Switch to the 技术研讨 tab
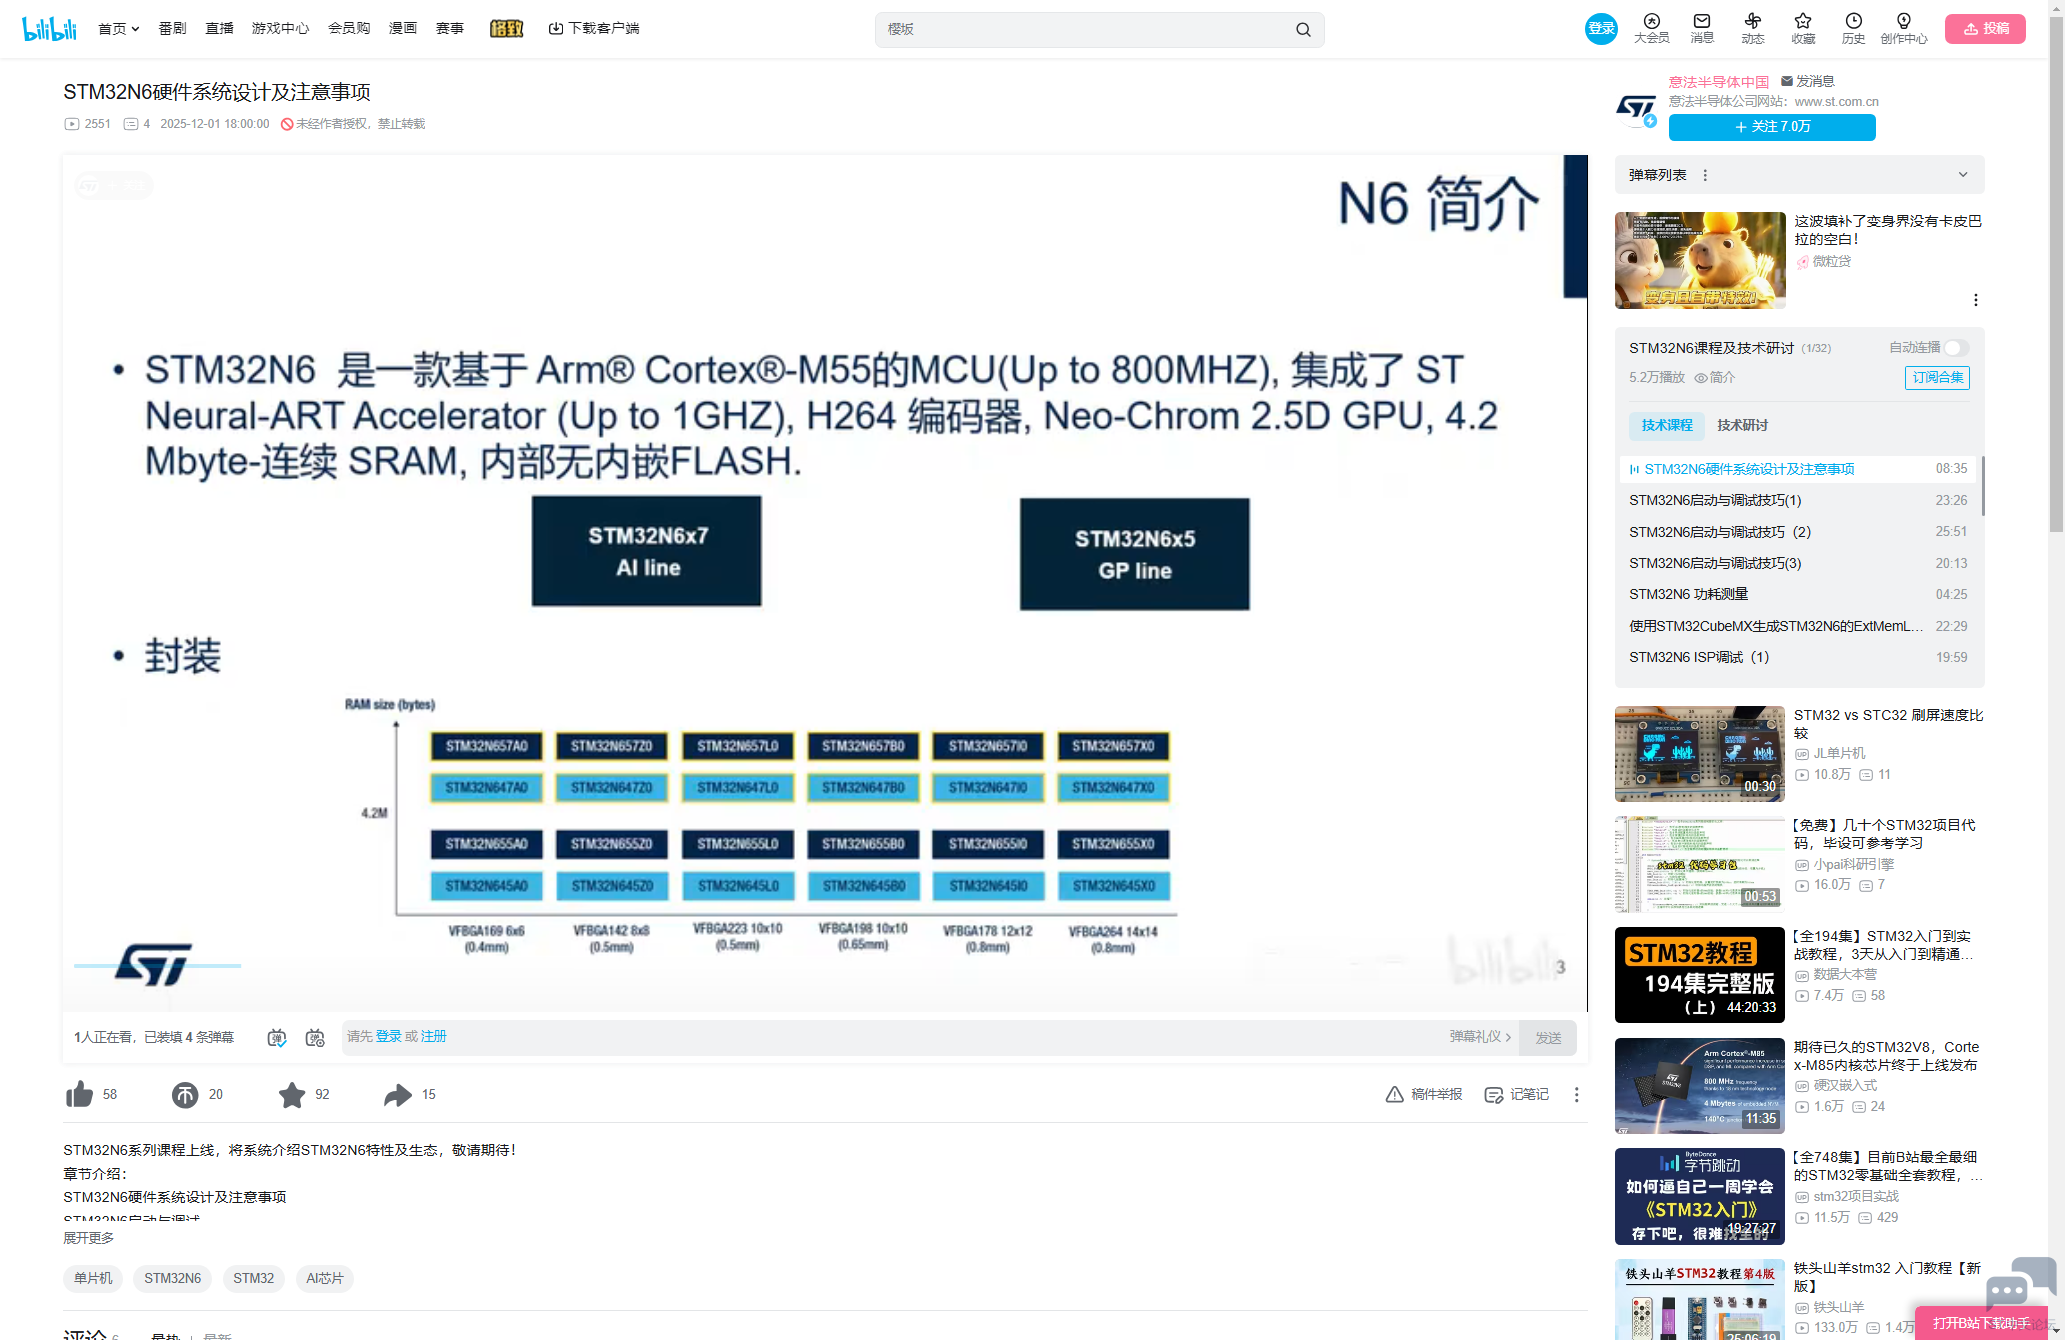Image resolution: width=2065 pixels, height=1340 pixels. (1742, 425)
